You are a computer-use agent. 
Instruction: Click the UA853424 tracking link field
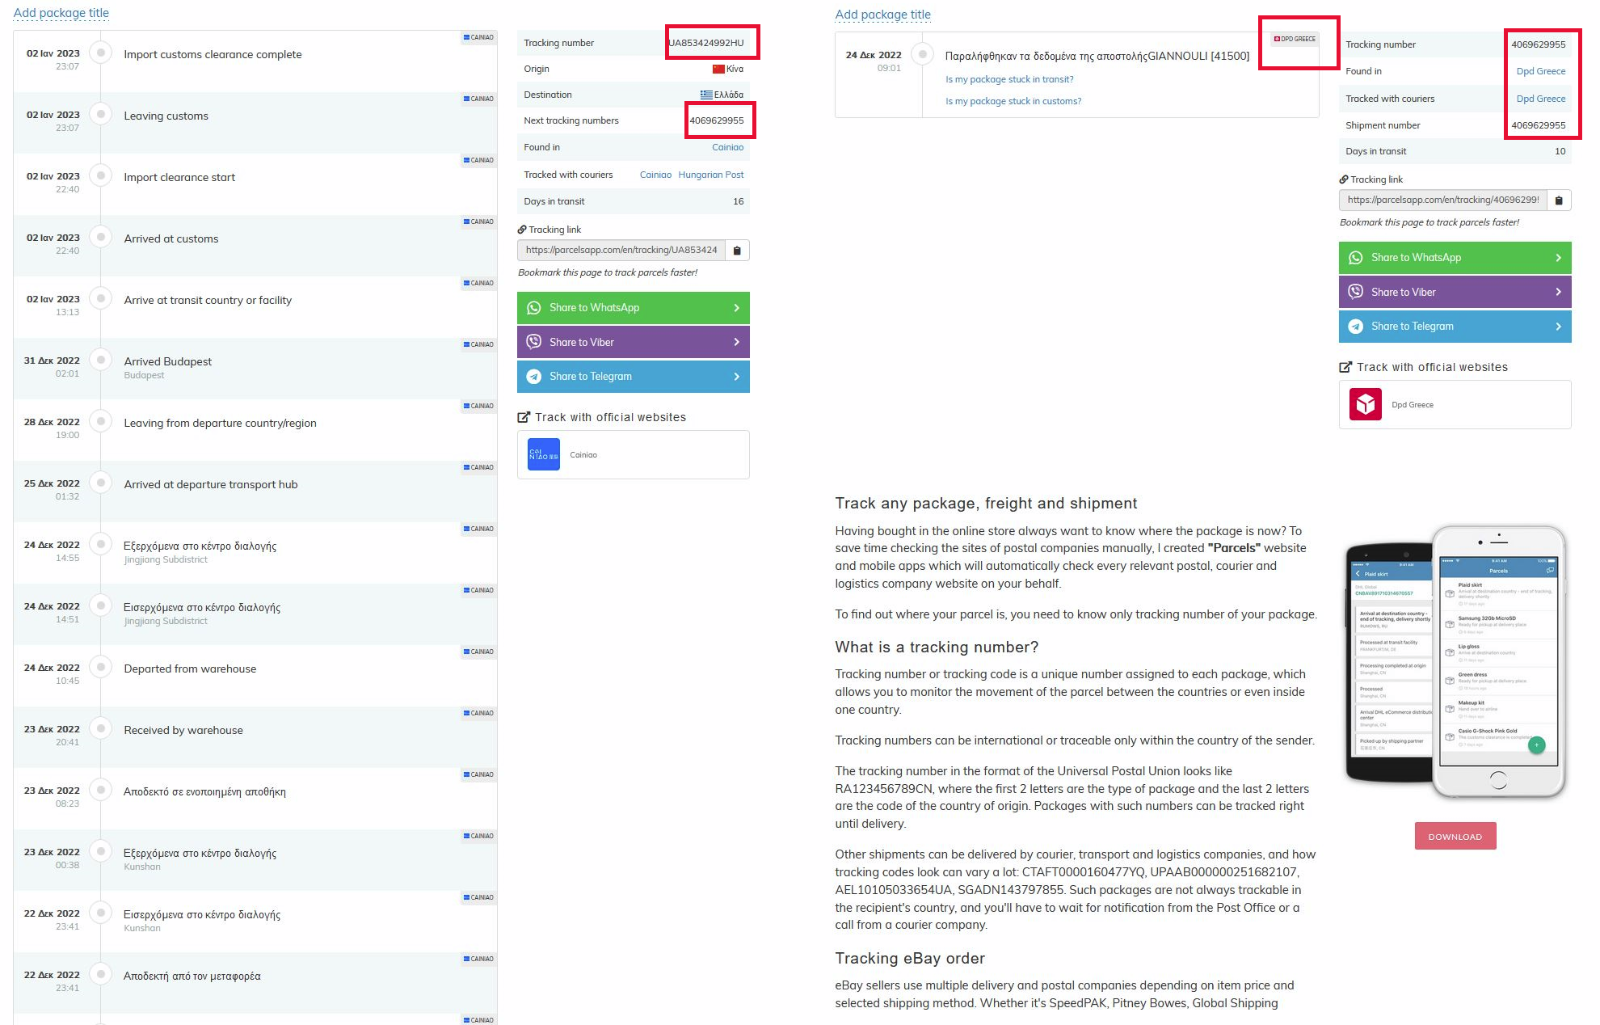[621, 251]
